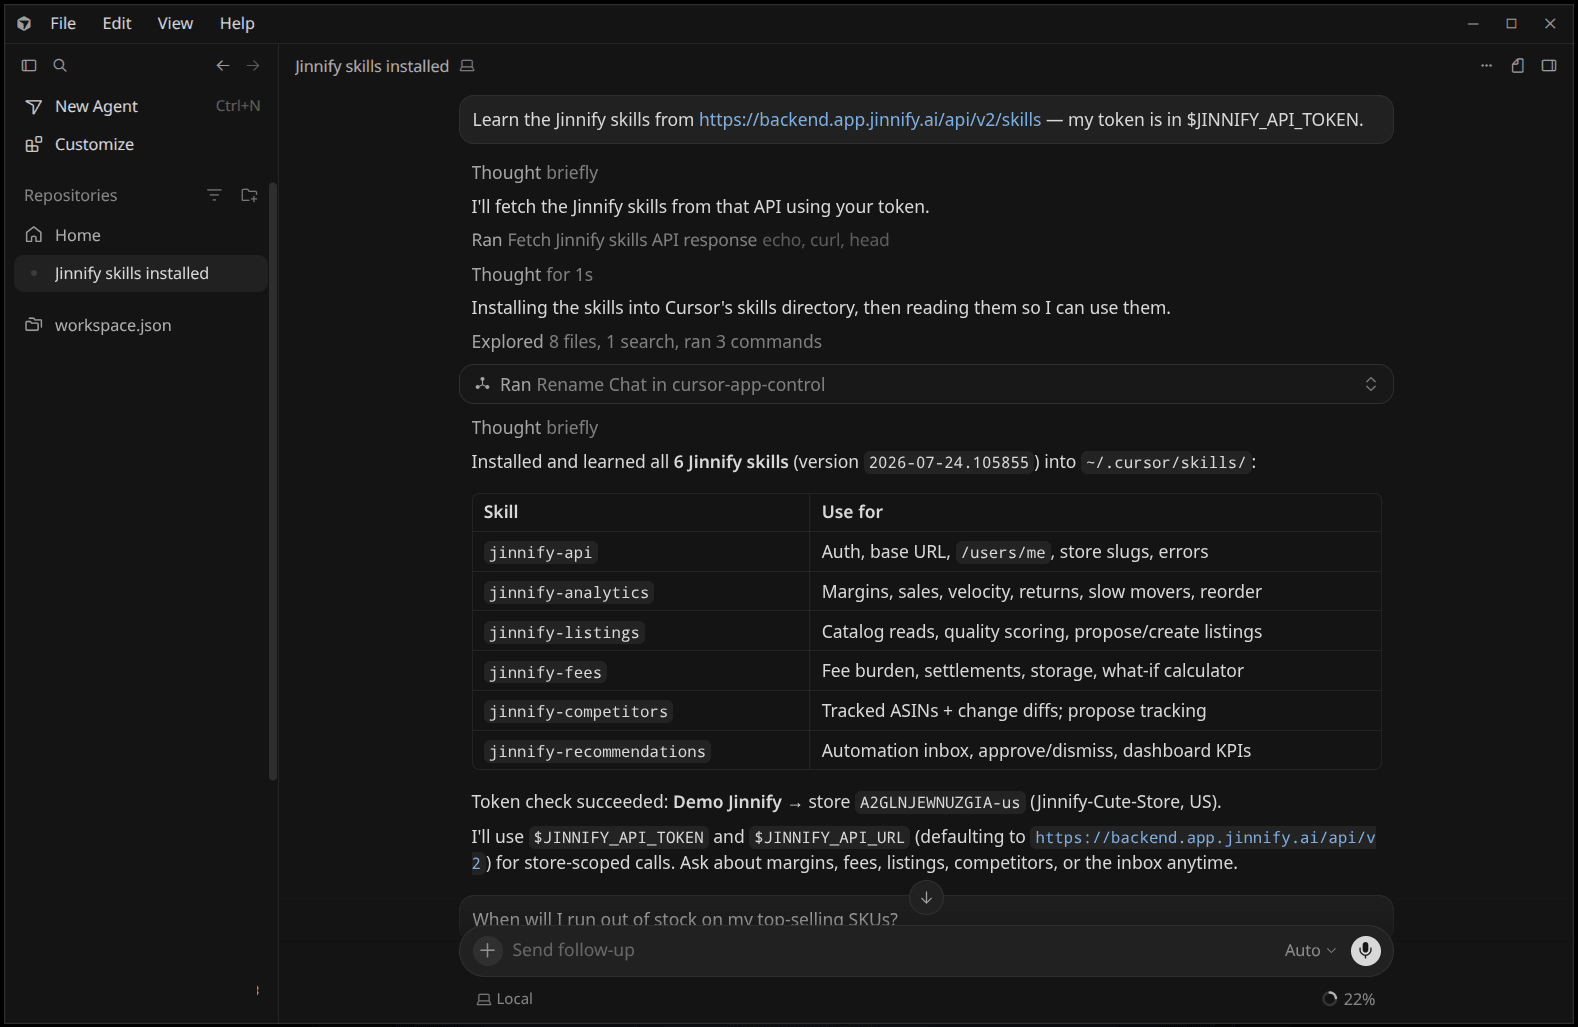Open search with the magnifier icon

[x=60, y=65]
